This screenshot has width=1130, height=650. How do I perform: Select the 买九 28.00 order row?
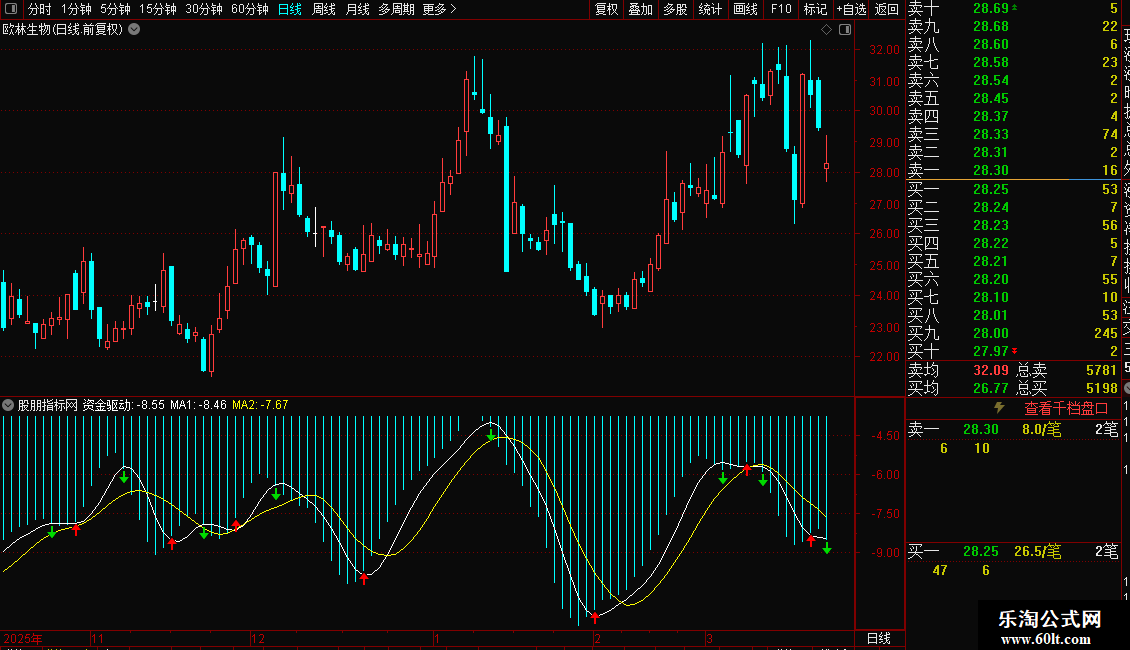pos(1013,333)
